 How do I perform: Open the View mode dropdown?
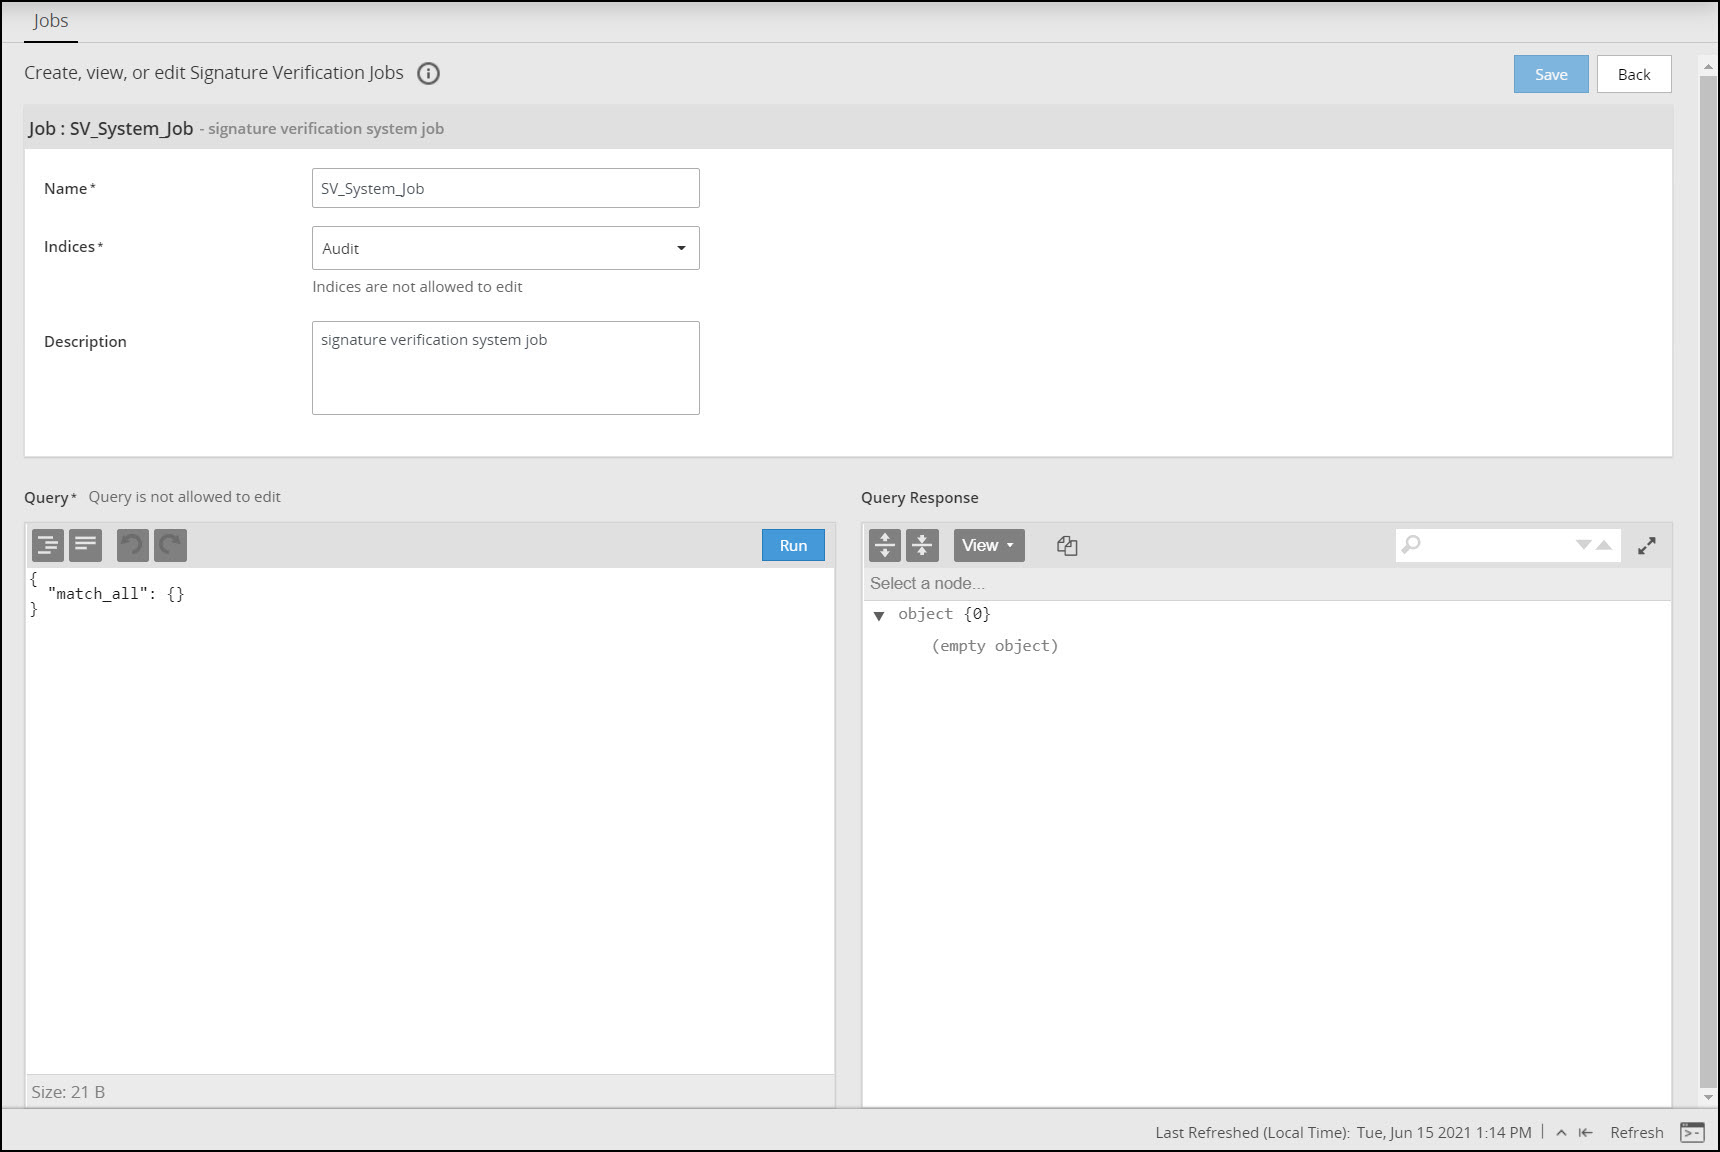point(988,545)
